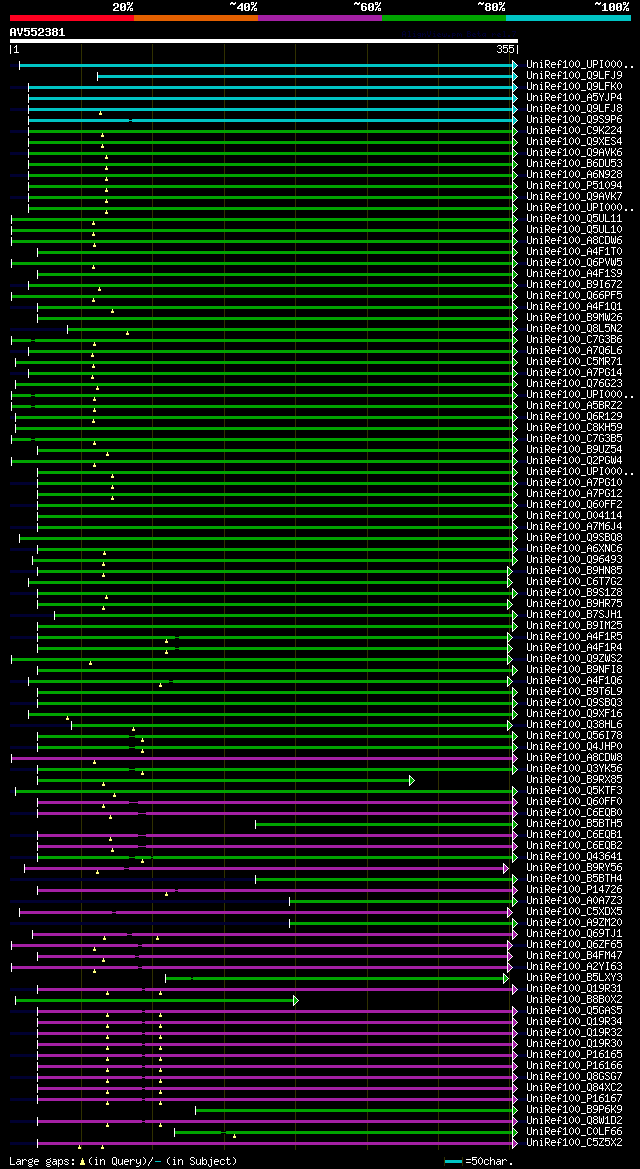Click the yellow gap marker on P14726 row
The image size is (640, 1169).
click(166, 894)
